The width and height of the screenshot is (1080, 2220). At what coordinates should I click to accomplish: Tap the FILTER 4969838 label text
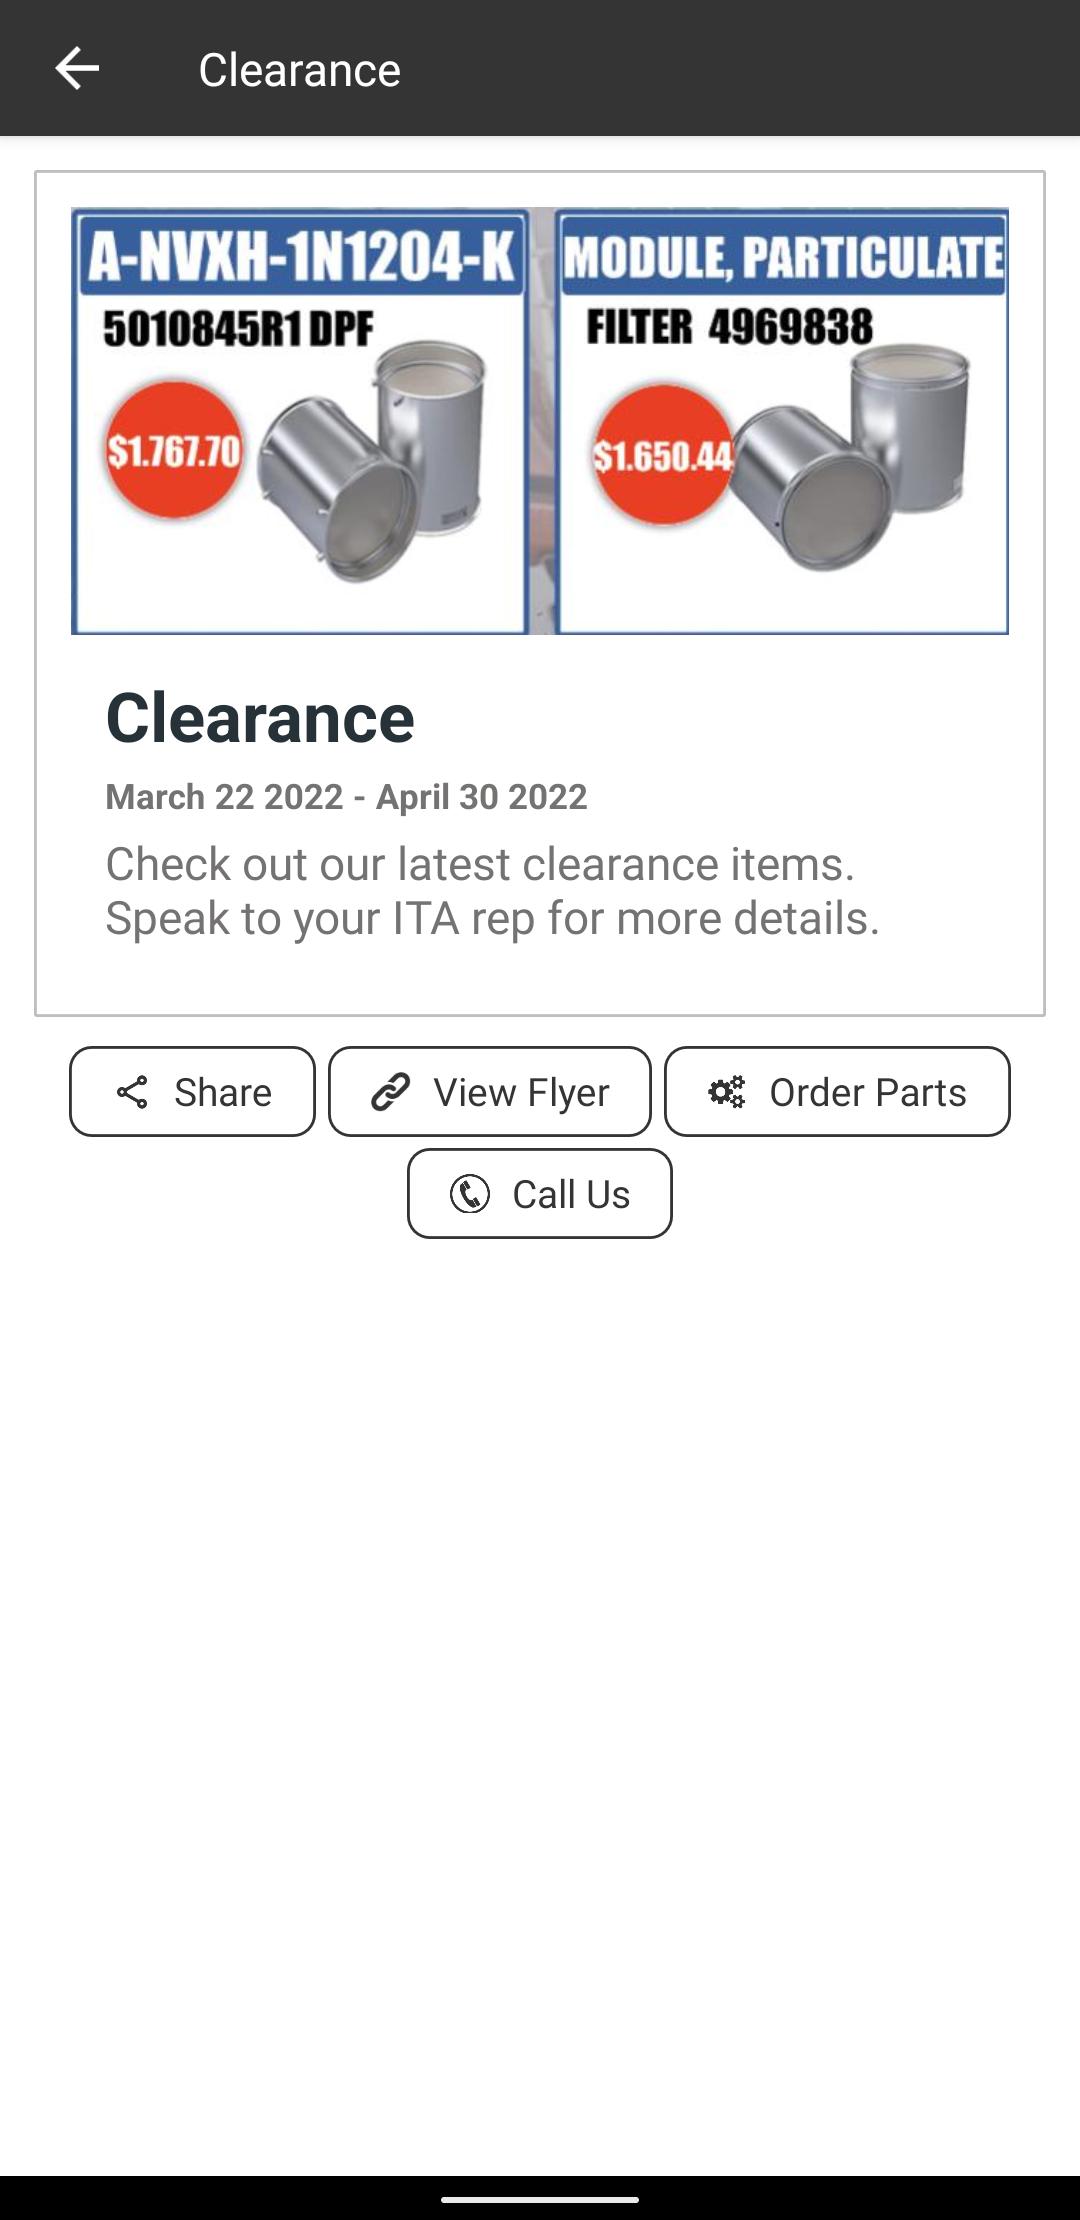click(x=729, y=327)
